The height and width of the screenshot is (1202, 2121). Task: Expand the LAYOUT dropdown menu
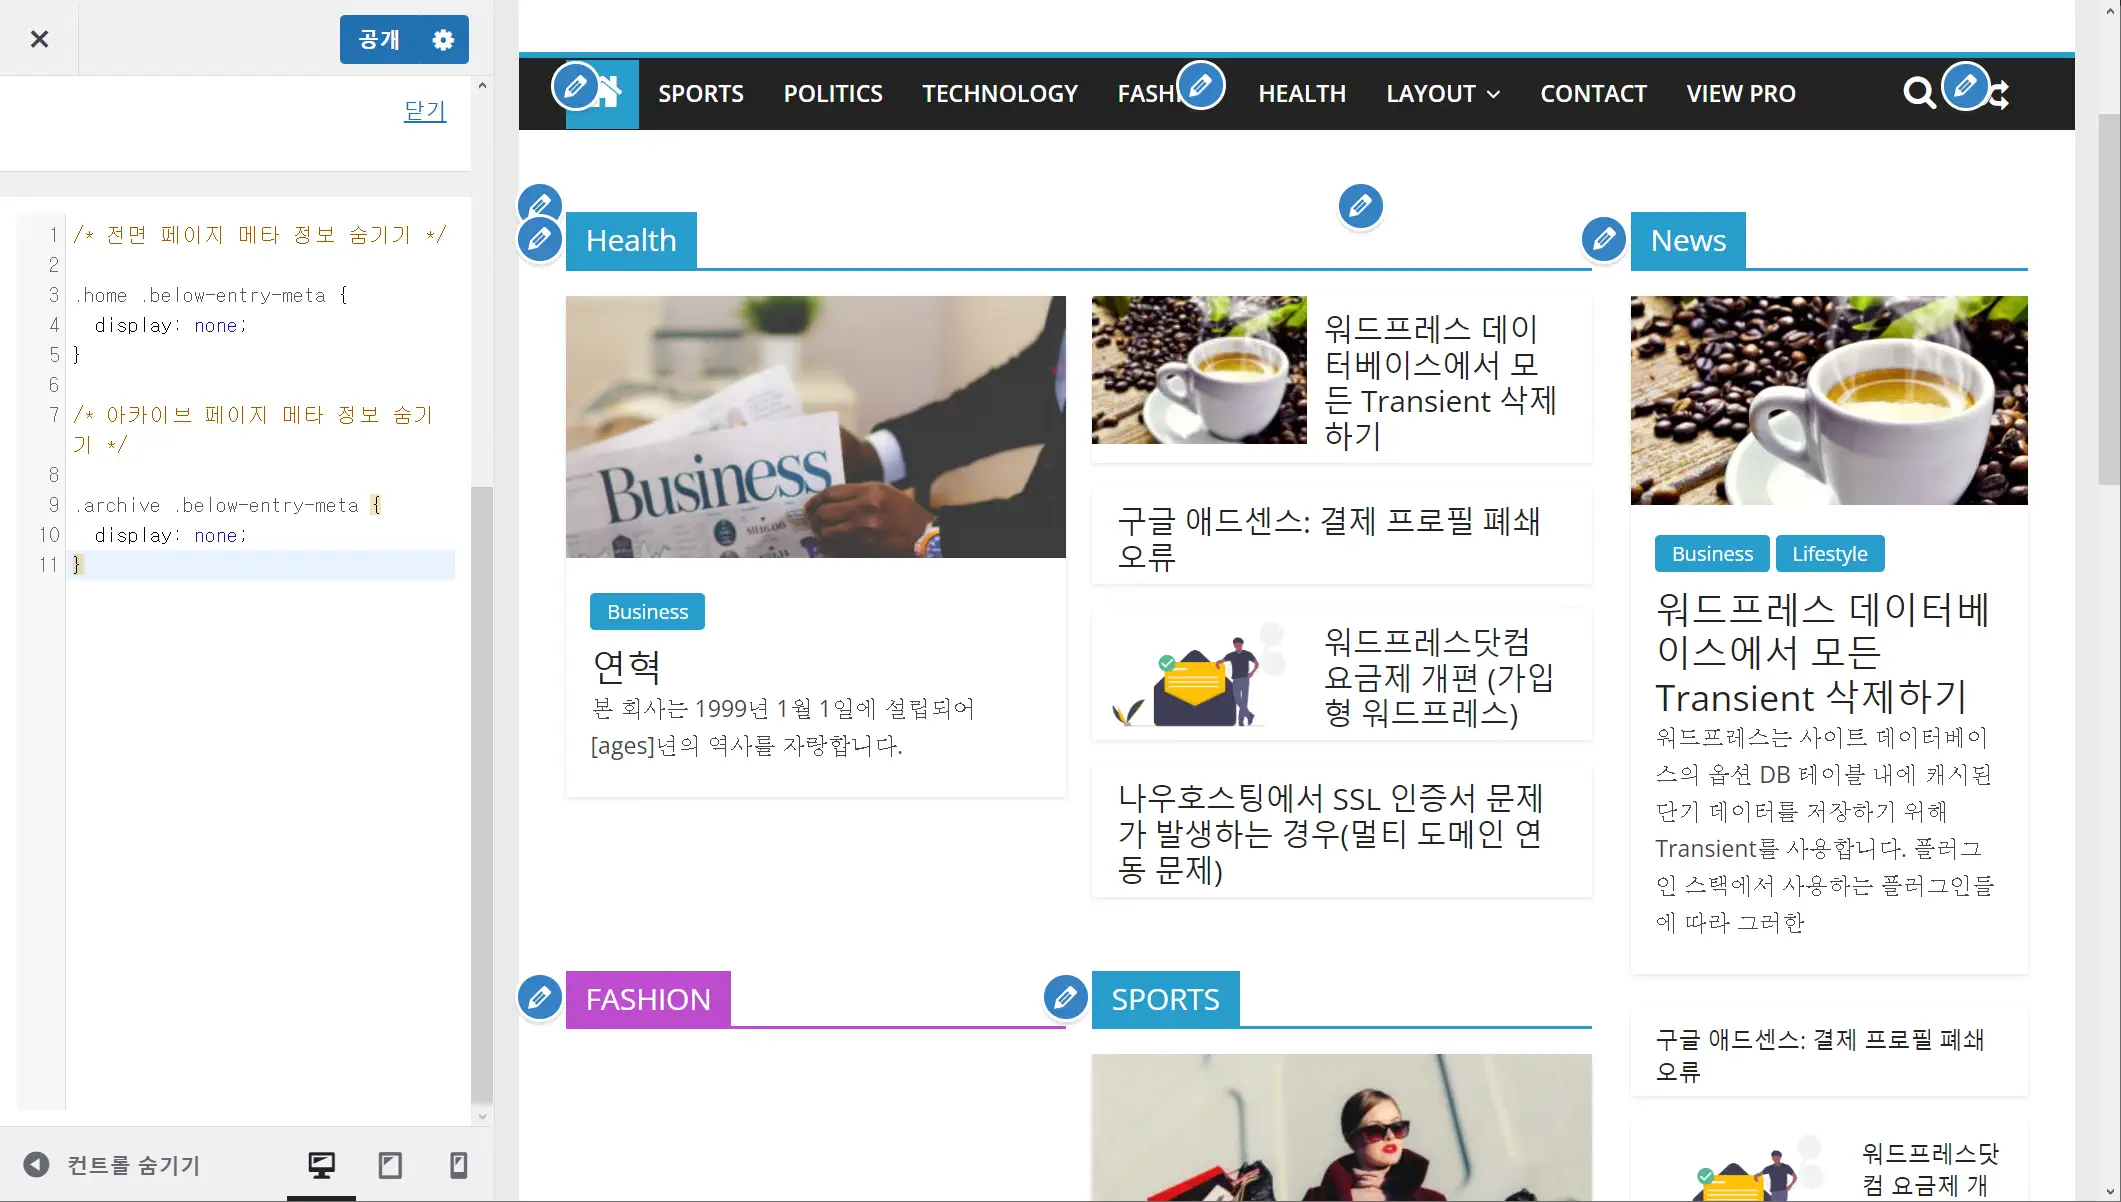click(x=1442, y=93)
